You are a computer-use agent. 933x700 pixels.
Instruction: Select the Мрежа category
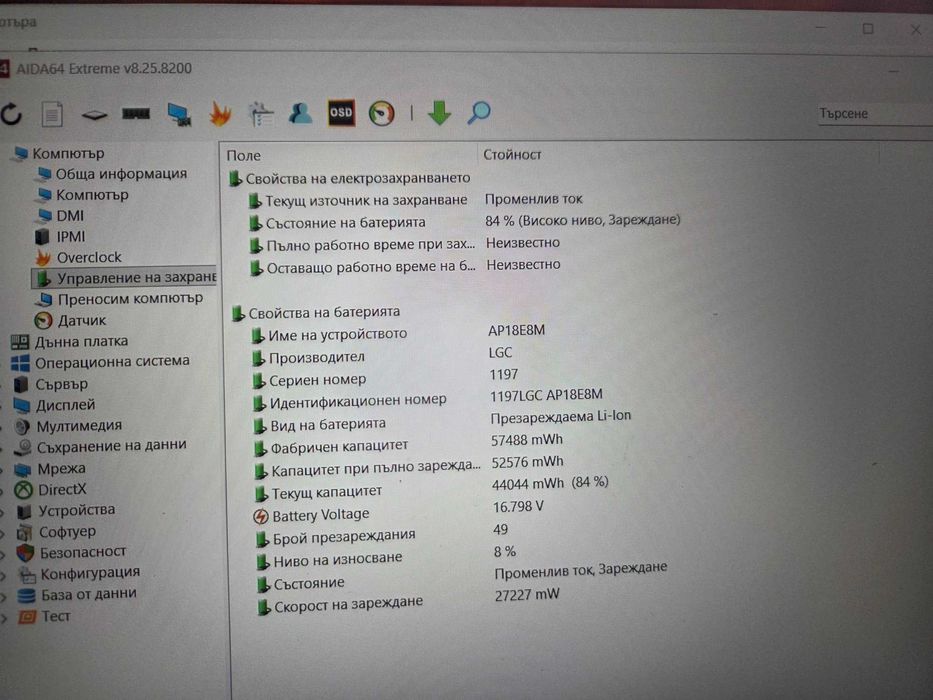50,469
